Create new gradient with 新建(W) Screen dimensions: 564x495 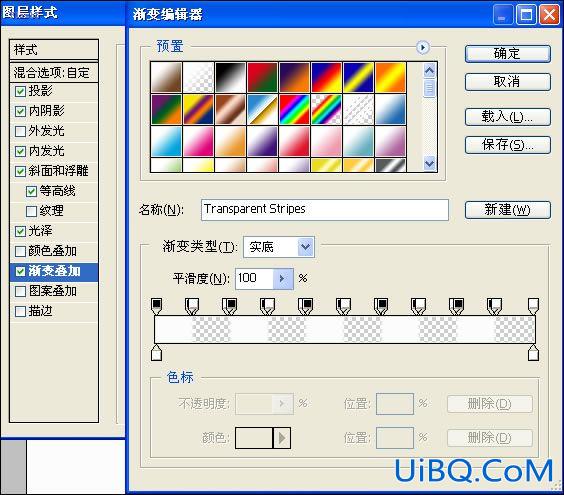[508, 210]
